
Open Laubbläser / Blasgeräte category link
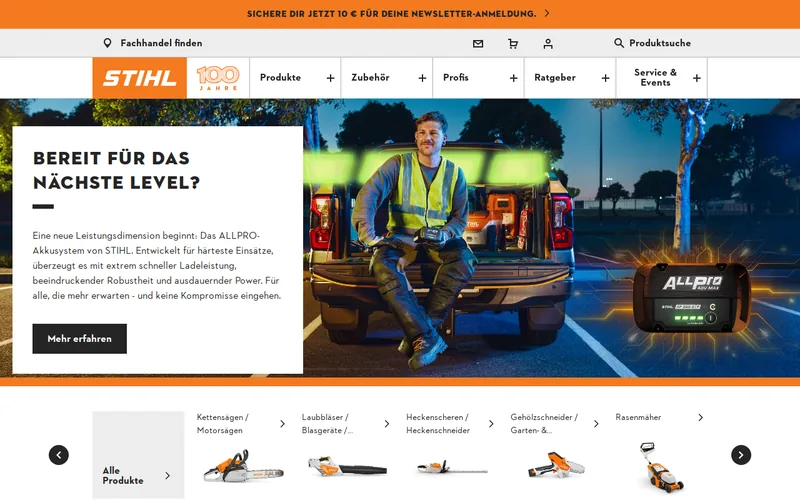[327, 423]
